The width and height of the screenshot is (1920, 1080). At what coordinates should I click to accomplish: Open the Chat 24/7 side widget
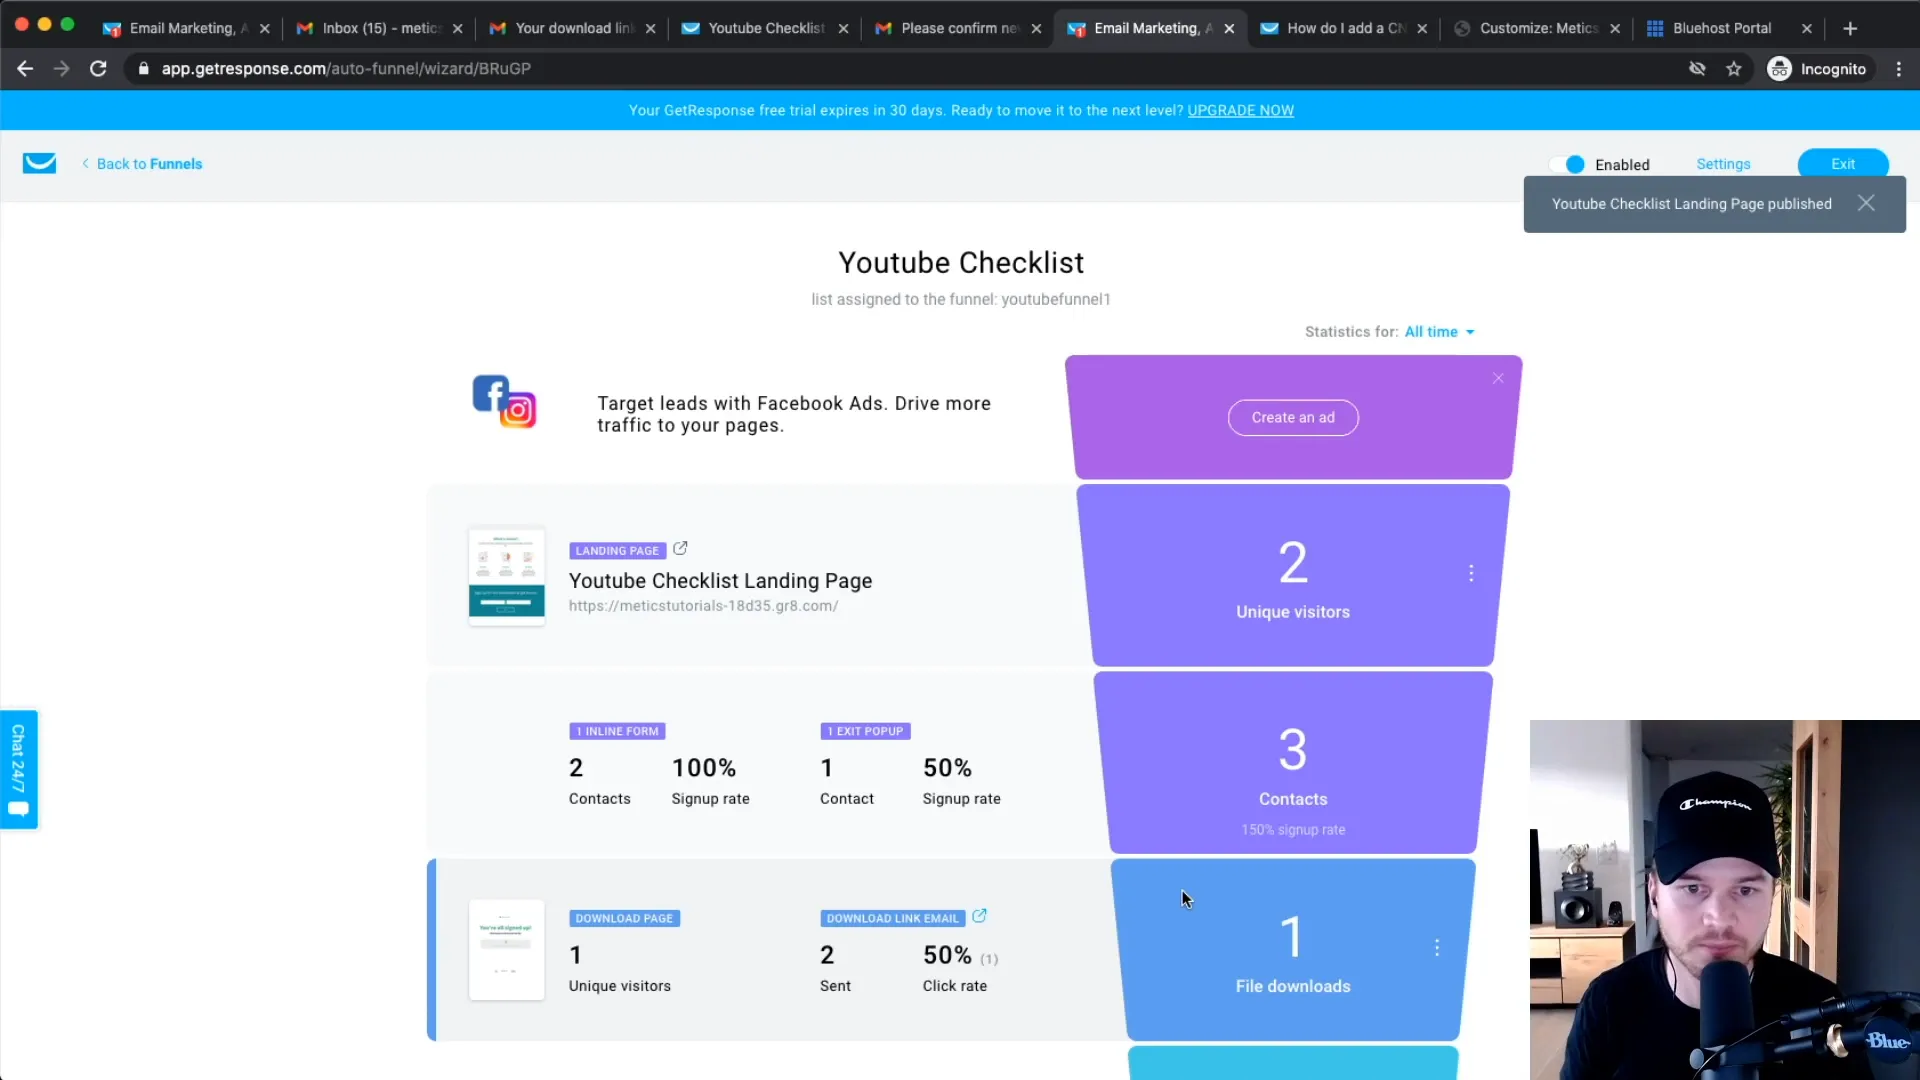coord(18,769)
